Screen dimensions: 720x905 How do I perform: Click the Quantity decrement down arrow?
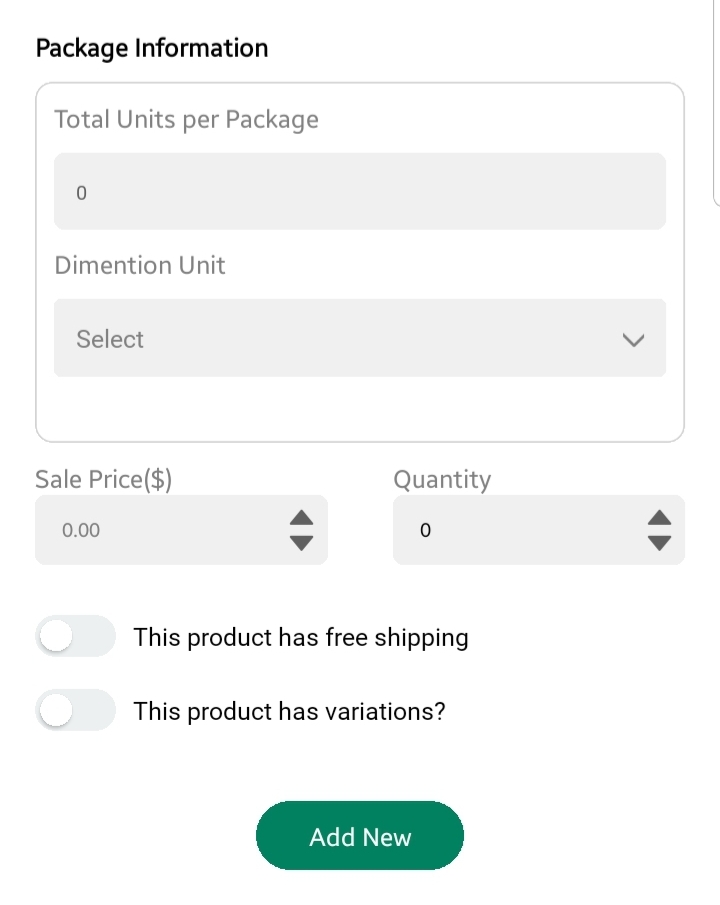[x=659, y=543]
